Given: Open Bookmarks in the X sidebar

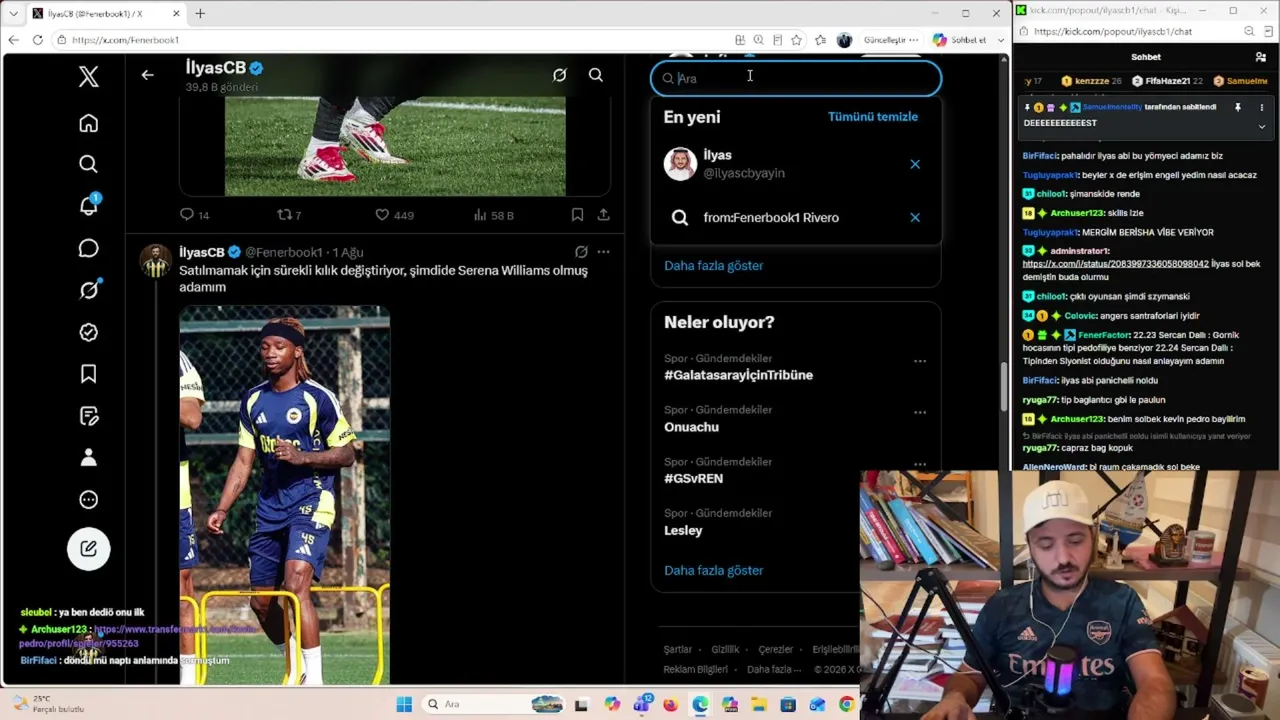Looking at the screenshot, I should click(x=89, y=374).
